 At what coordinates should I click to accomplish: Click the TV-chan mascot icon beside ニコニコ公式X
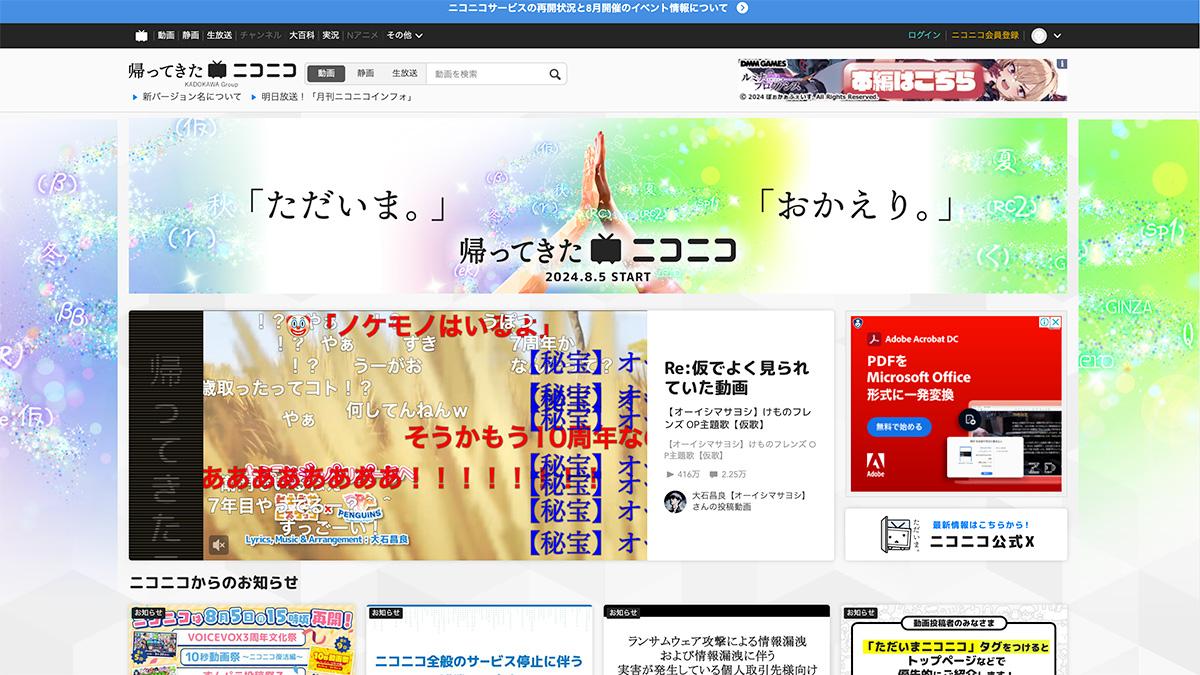(894, 536)
